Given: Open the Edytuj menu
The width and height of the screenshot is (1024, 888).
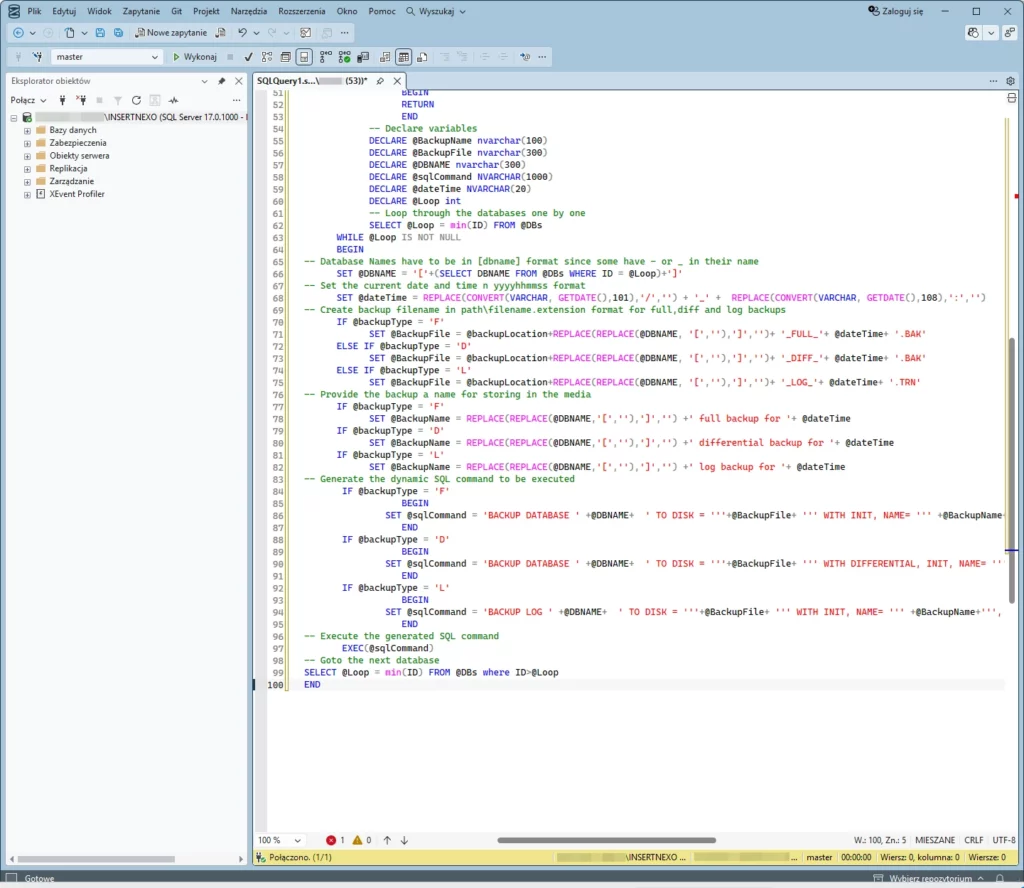Looking at the screenshot, I should pyautogui.click(x=64, y=11).
